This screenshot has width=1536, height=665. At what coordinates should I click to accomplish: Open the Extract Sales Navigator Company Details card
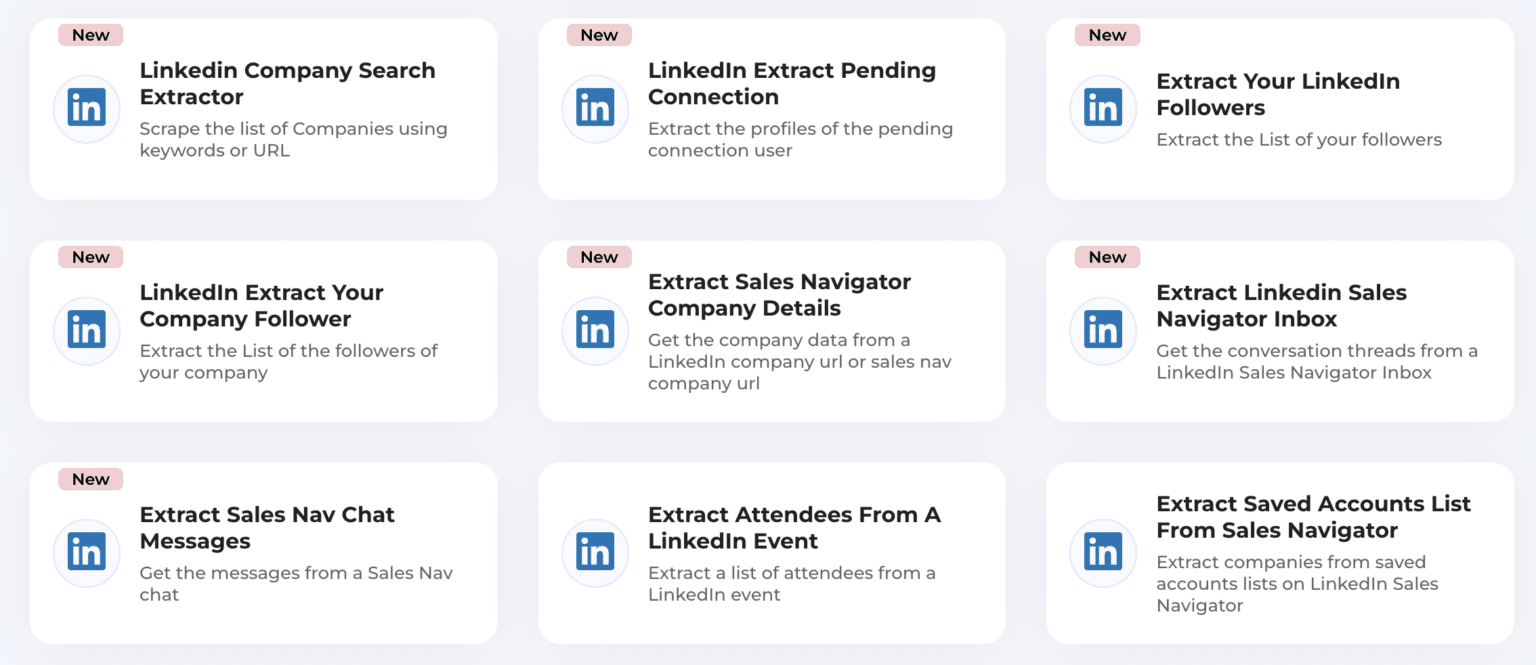pos(772,330)
